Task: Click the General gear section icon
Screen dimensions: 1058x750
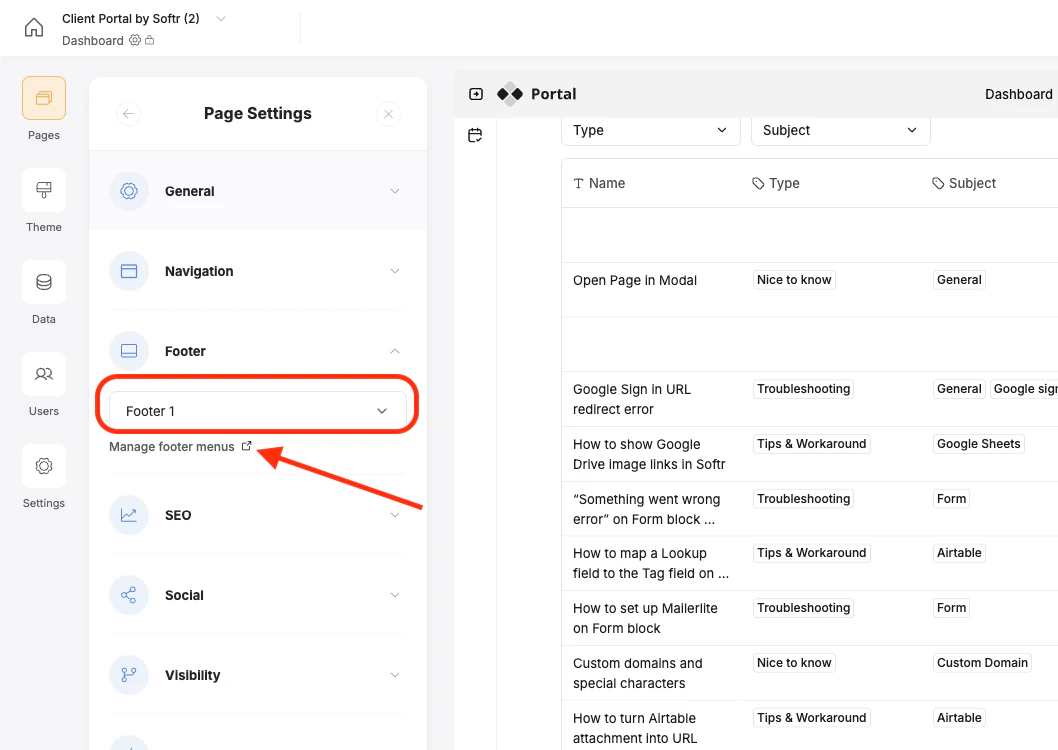Action: [129, 191]
